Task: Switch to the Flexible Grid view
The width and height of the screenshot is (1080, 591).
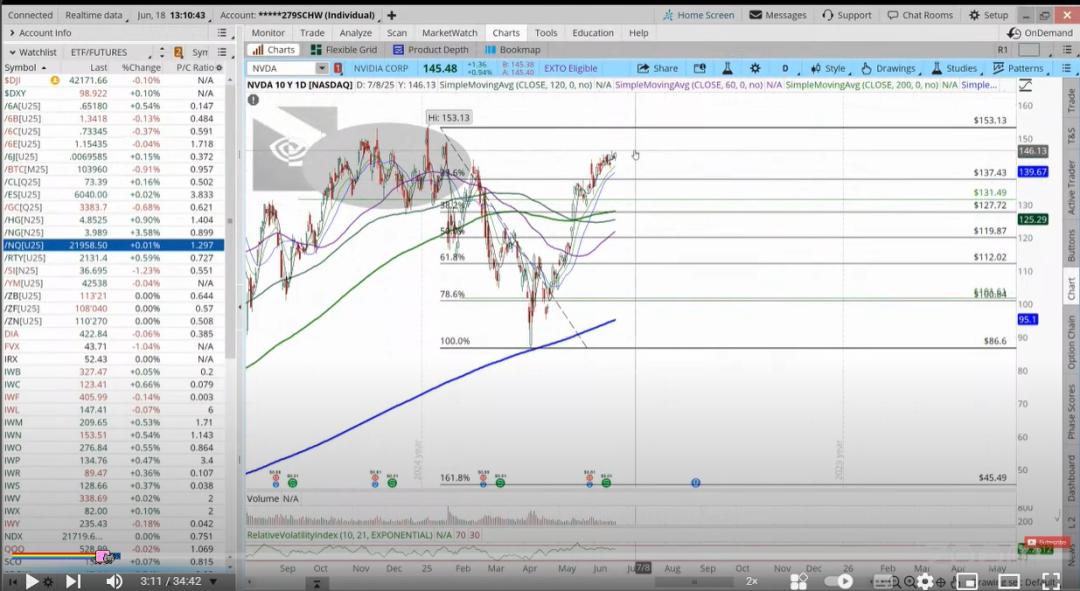Action: coord(344,50)
